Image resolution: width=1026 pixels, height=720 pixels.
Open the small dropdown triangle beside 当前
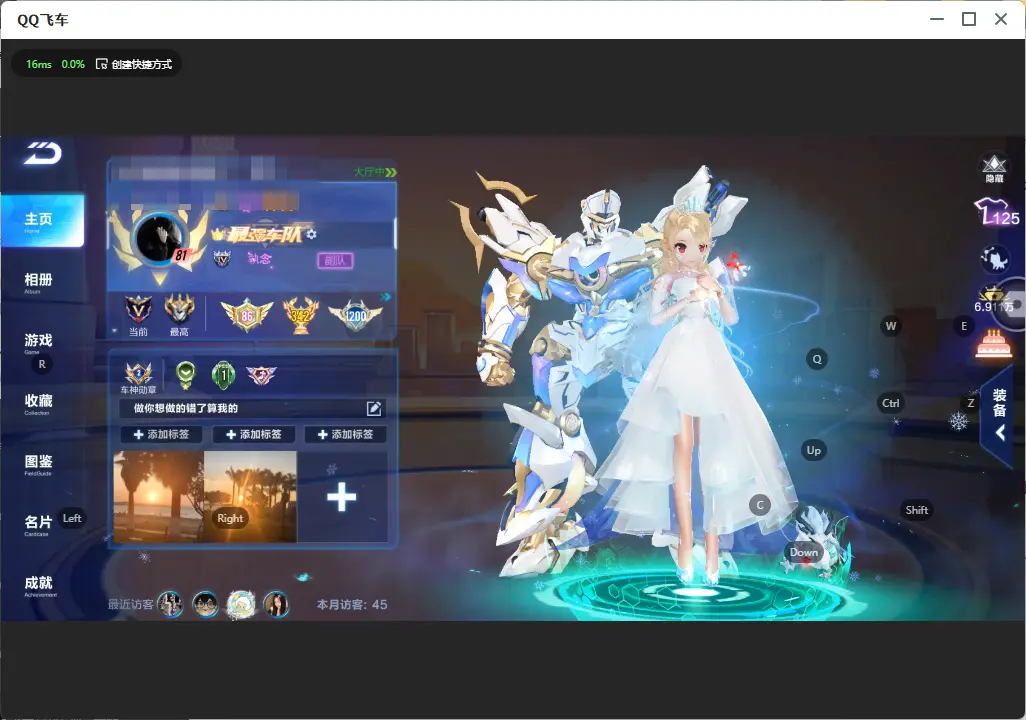(x=115, y=331)
